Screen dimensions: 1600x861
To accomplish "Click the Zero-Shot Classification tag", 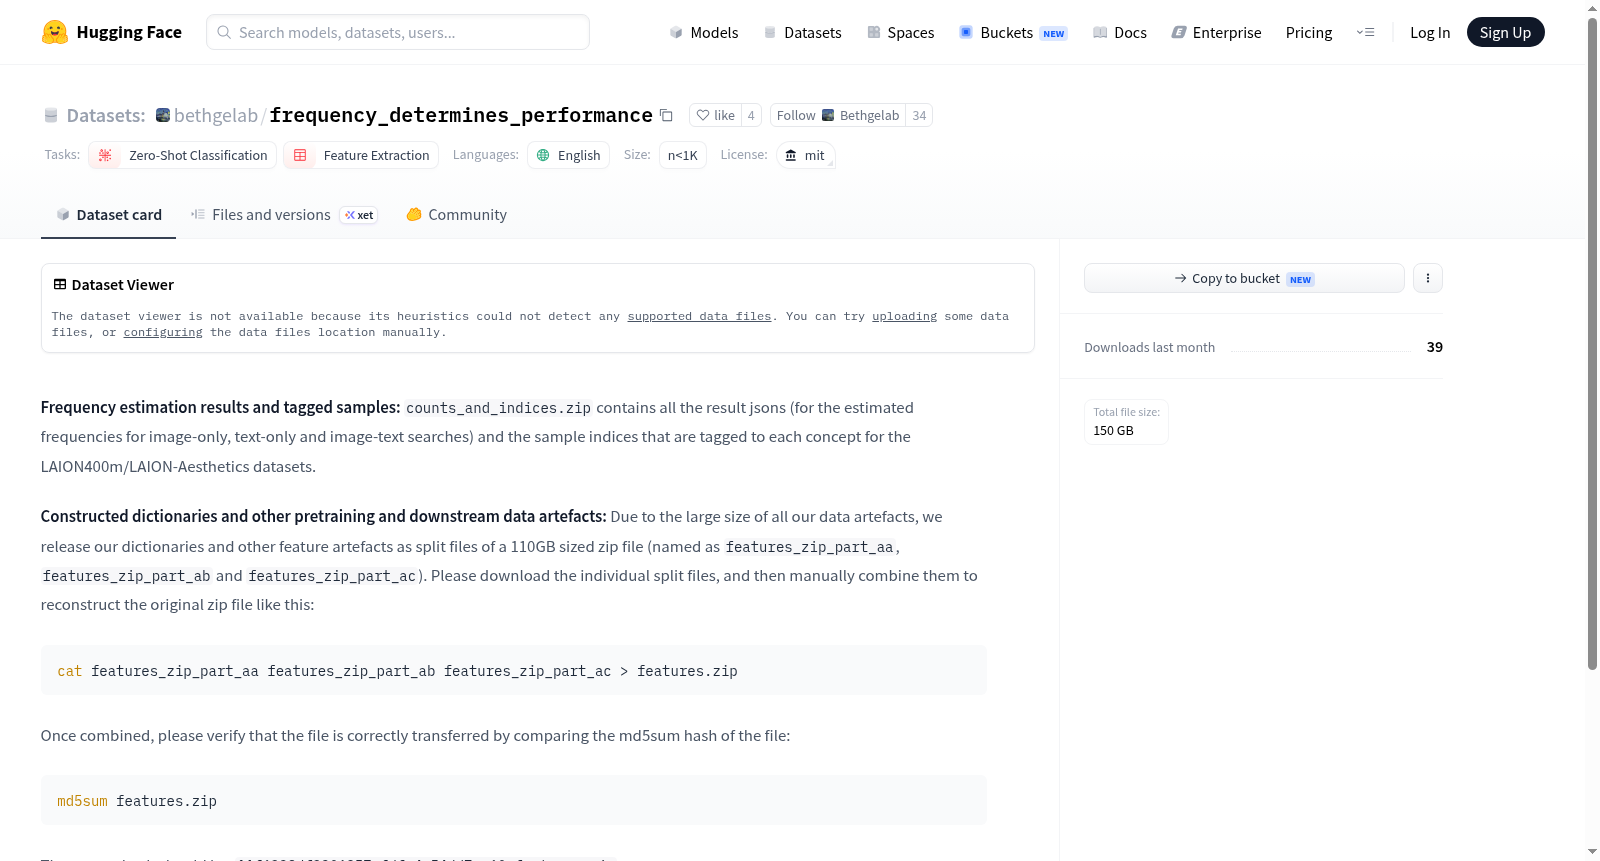I will coord(183,155).
